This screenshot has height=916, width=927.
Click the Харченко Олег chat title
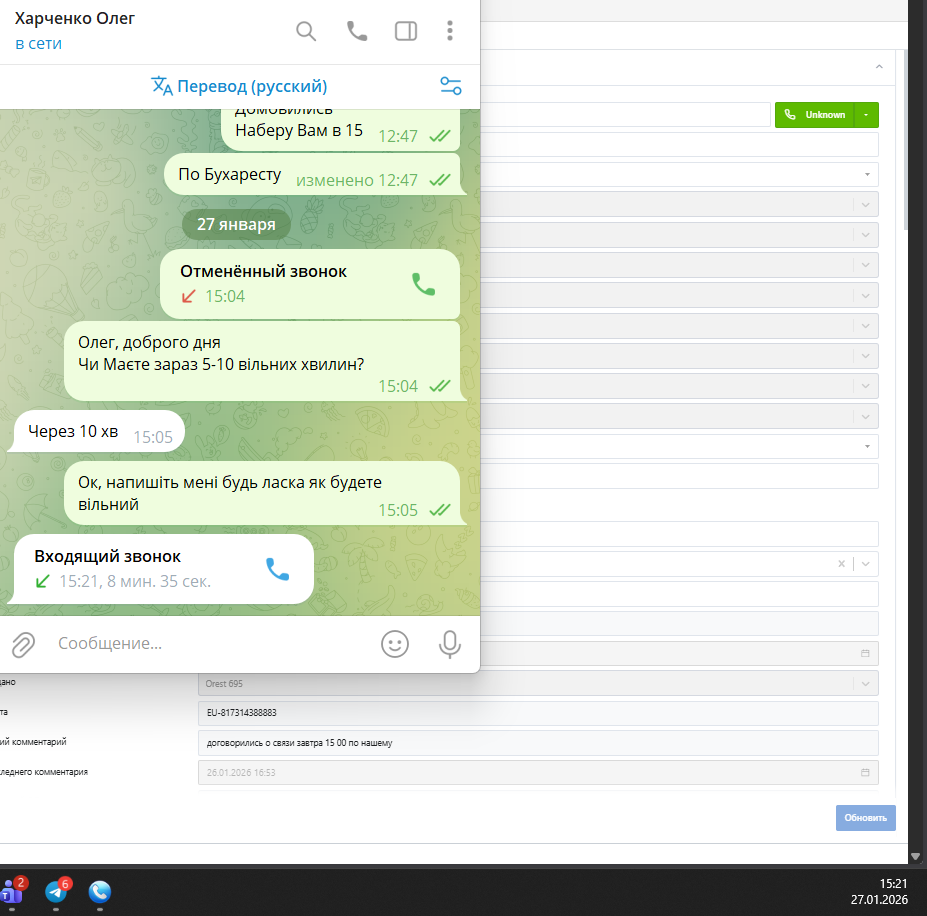pyautogui.click(x=74, y=18)
